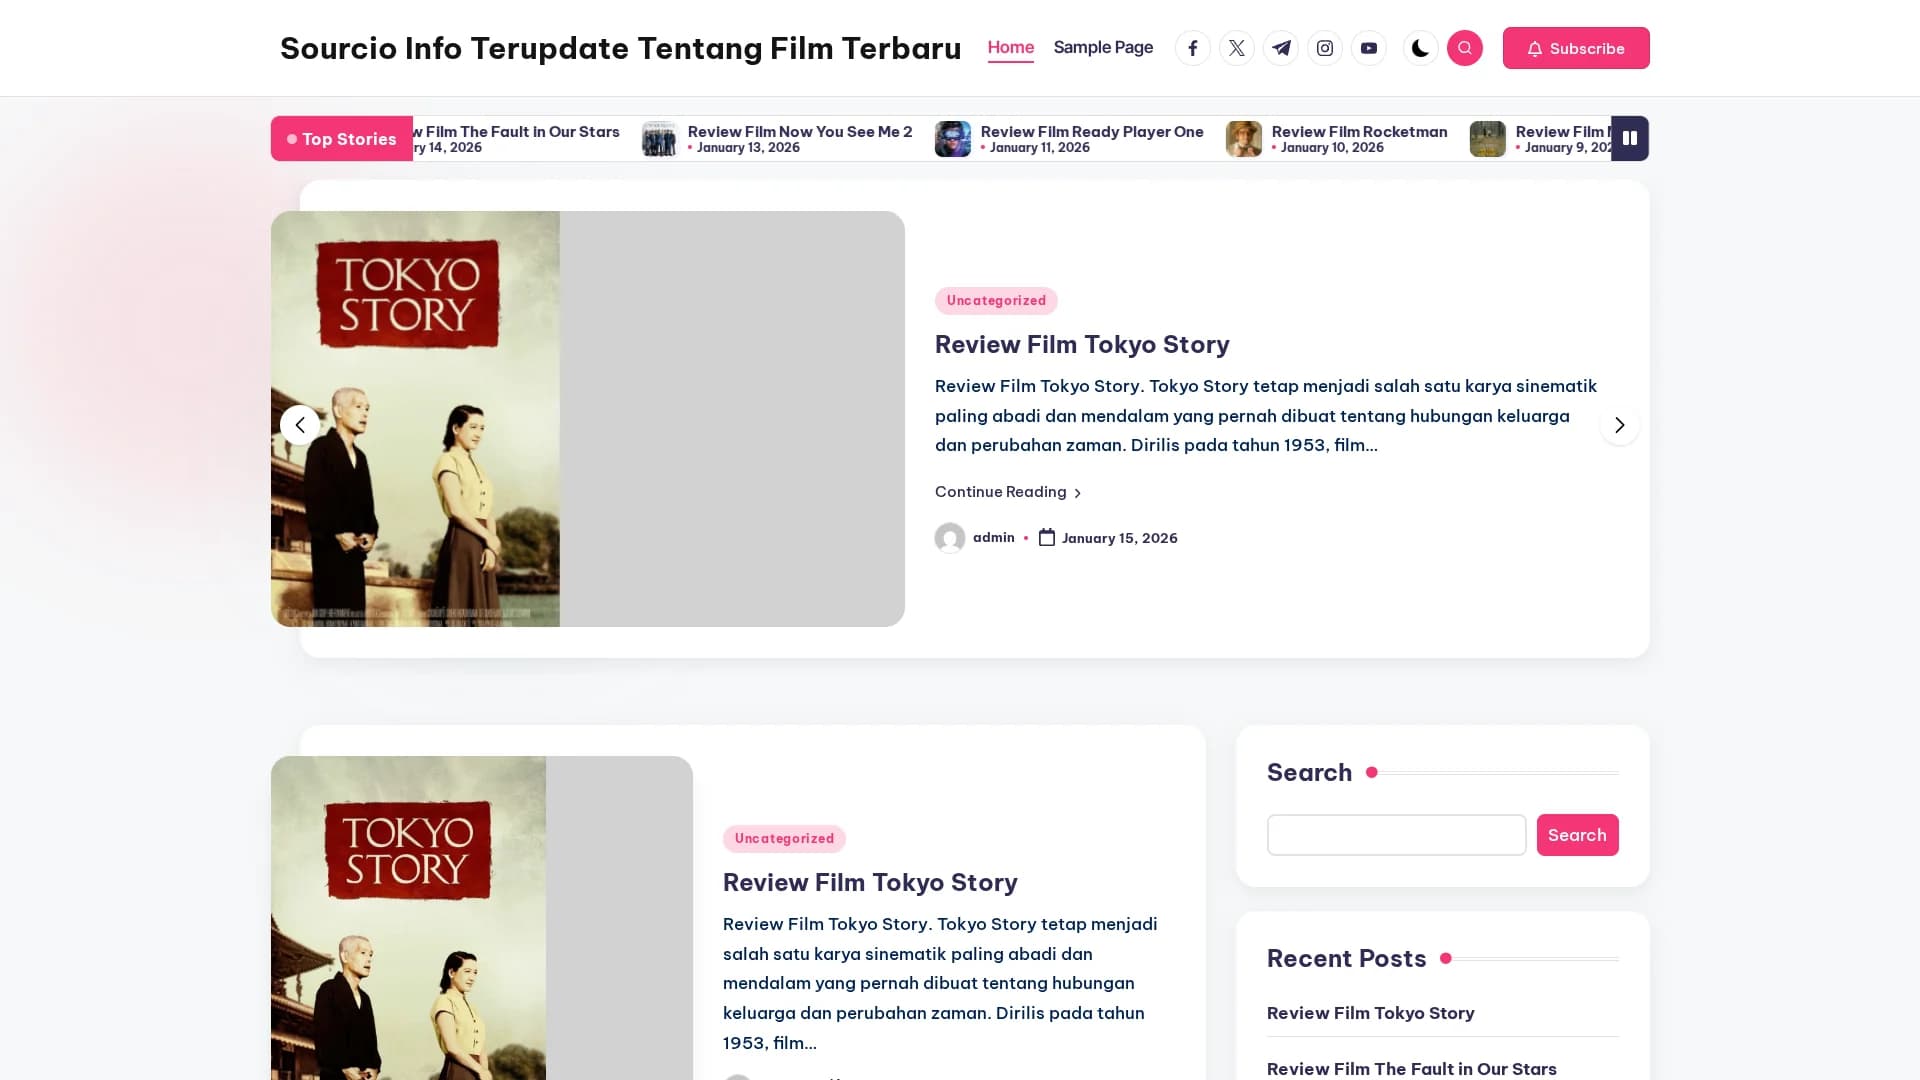This screenshot has height=1080, width=1920.
Task: Open recent post Review Film The Fault in Our Stars
Action: (1411, 1069)
